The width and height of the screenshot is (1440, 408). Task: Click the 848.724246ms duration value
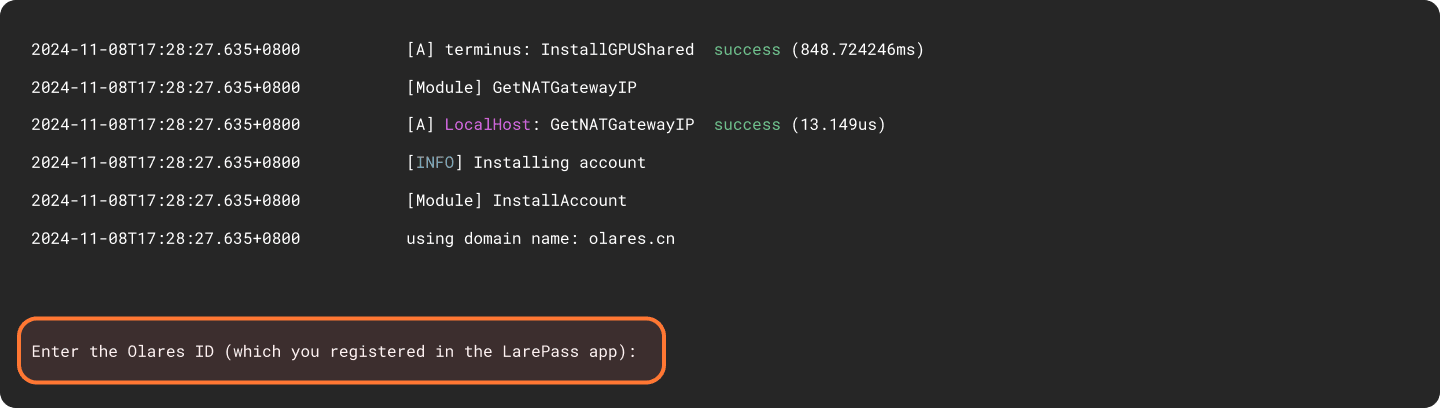click(857, 49)
